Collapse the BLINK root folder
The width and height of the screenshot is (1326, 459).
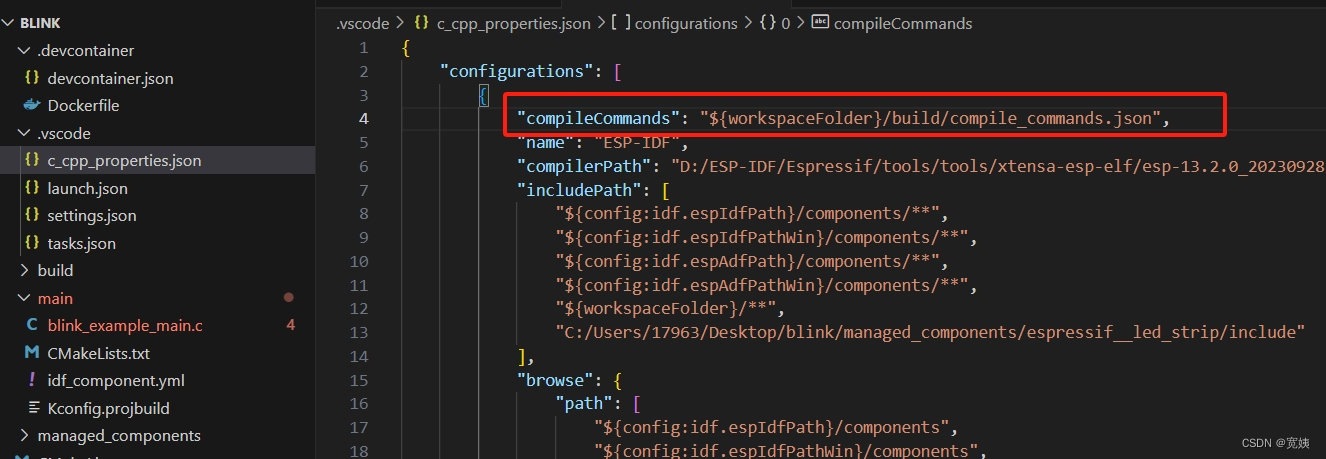point(9,23)
